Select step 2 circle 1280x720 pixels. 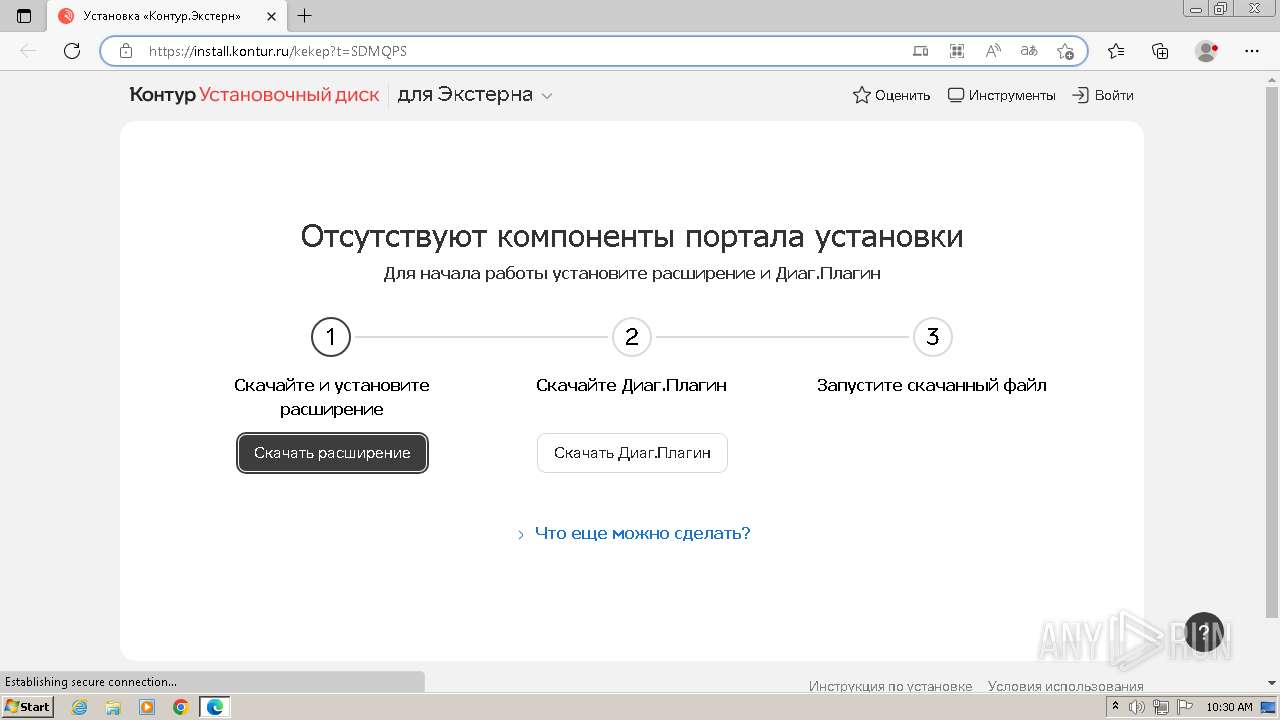pyautogui.click(x=632, y=337)
